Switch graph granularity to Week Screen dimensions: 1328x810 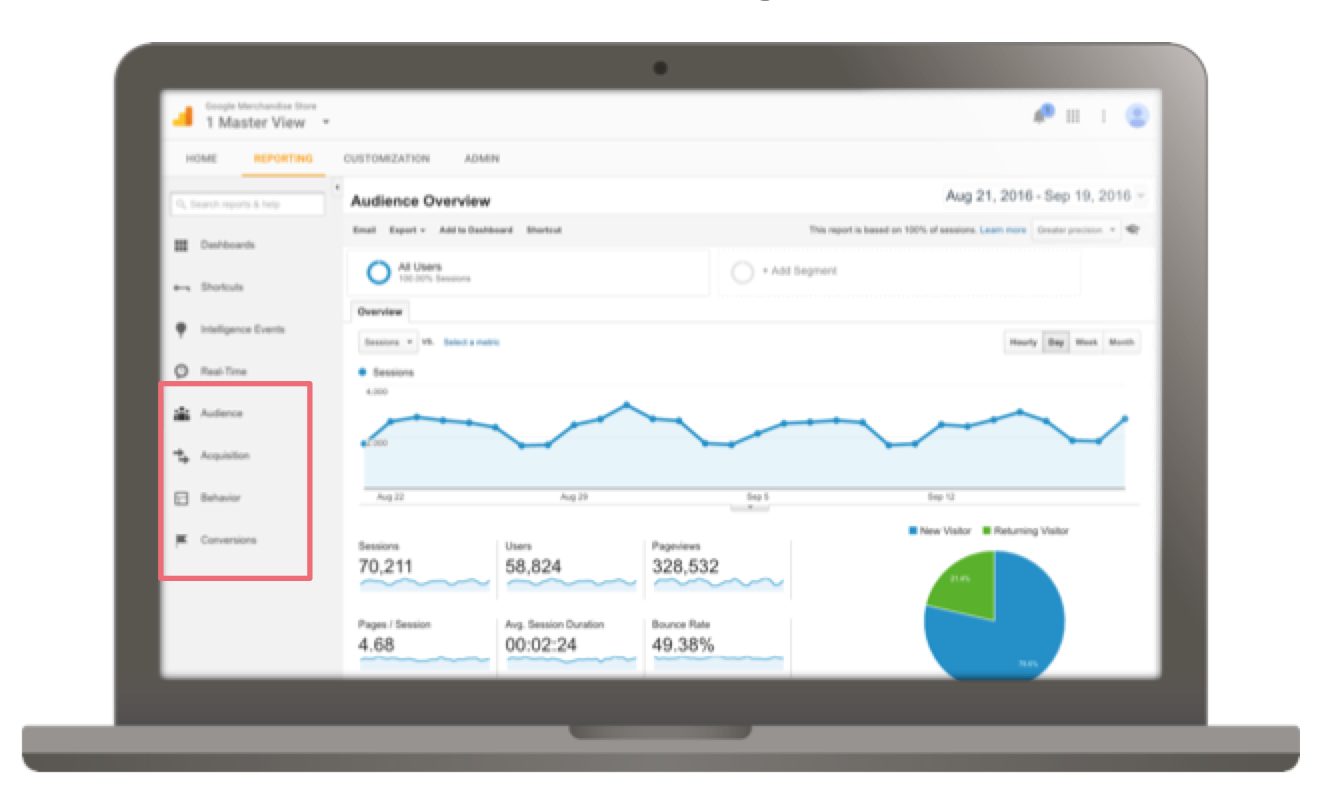pos(1086,342)
